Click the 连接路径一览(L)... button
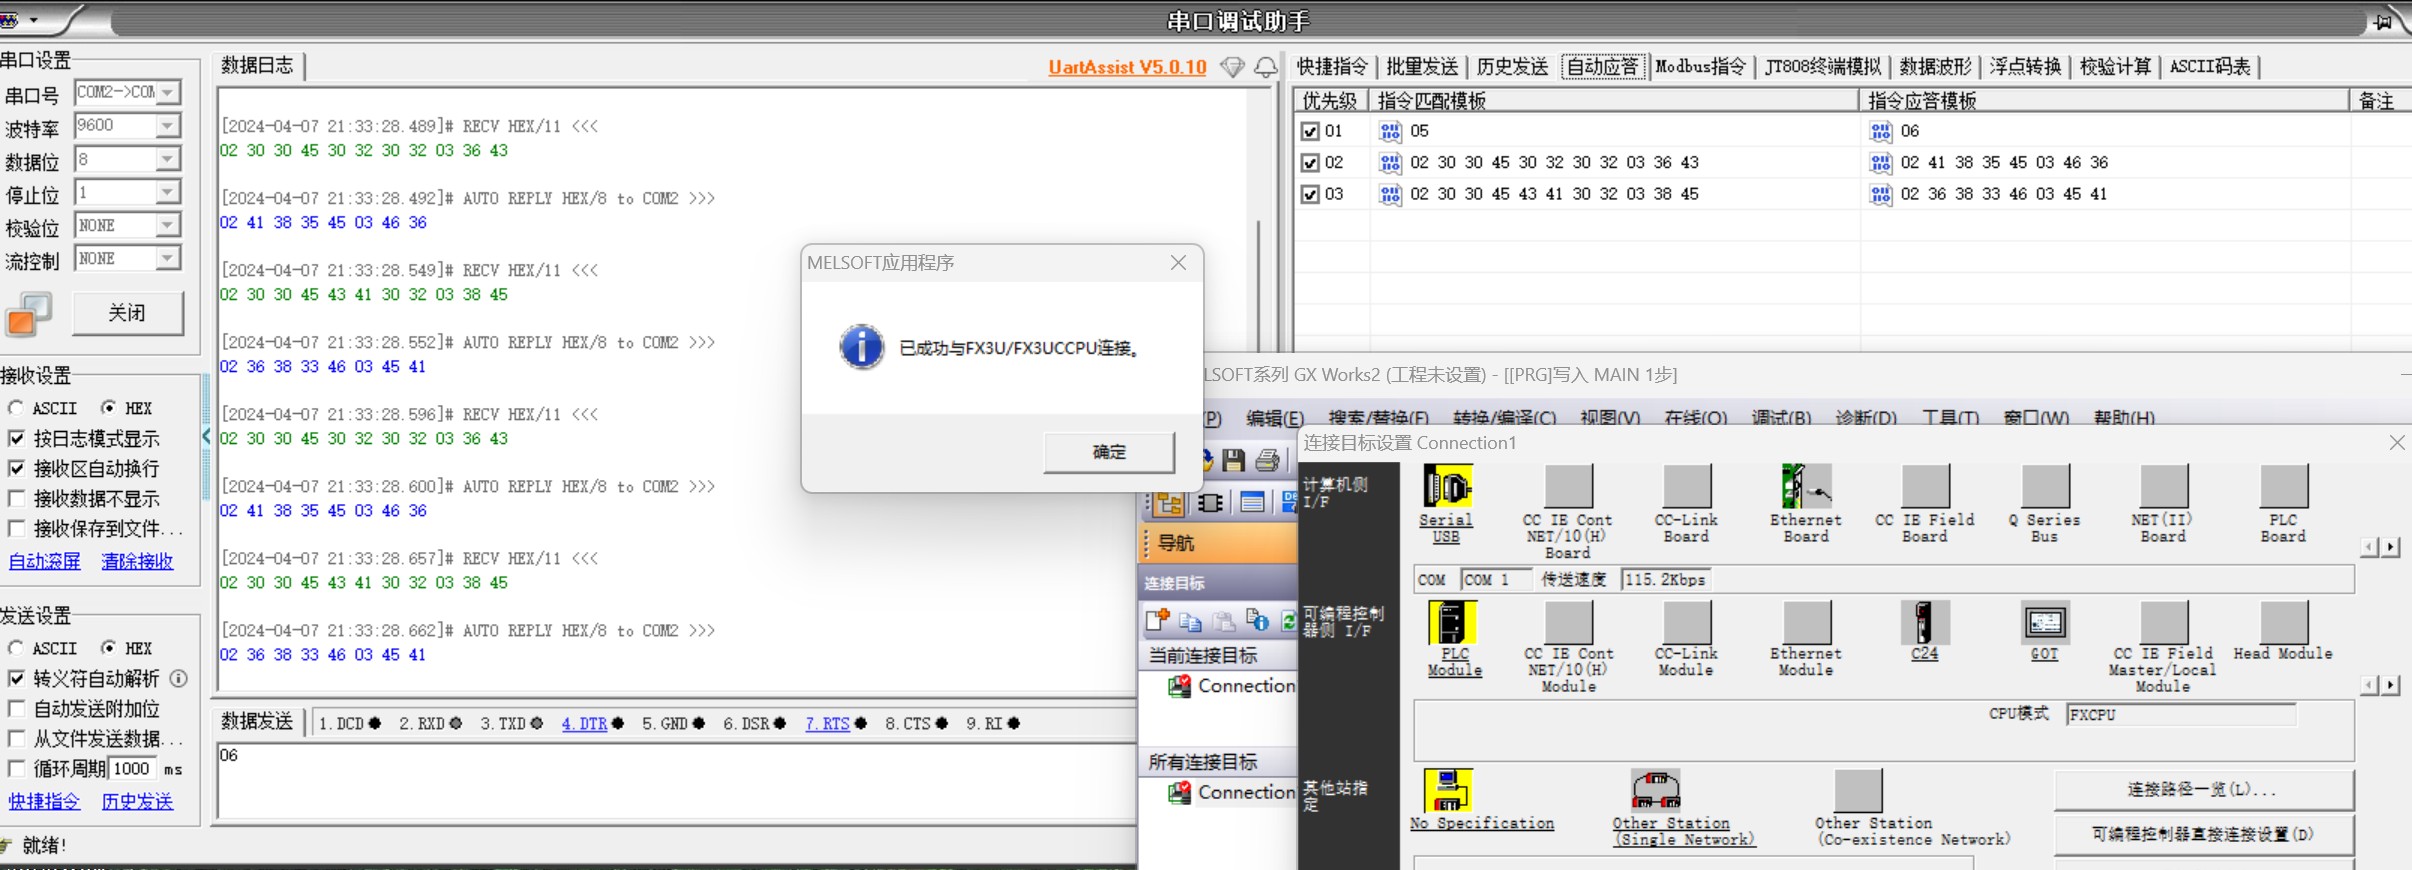Screen dimensions: 2412x870 pyautogui.click(x=2203, y=790)
